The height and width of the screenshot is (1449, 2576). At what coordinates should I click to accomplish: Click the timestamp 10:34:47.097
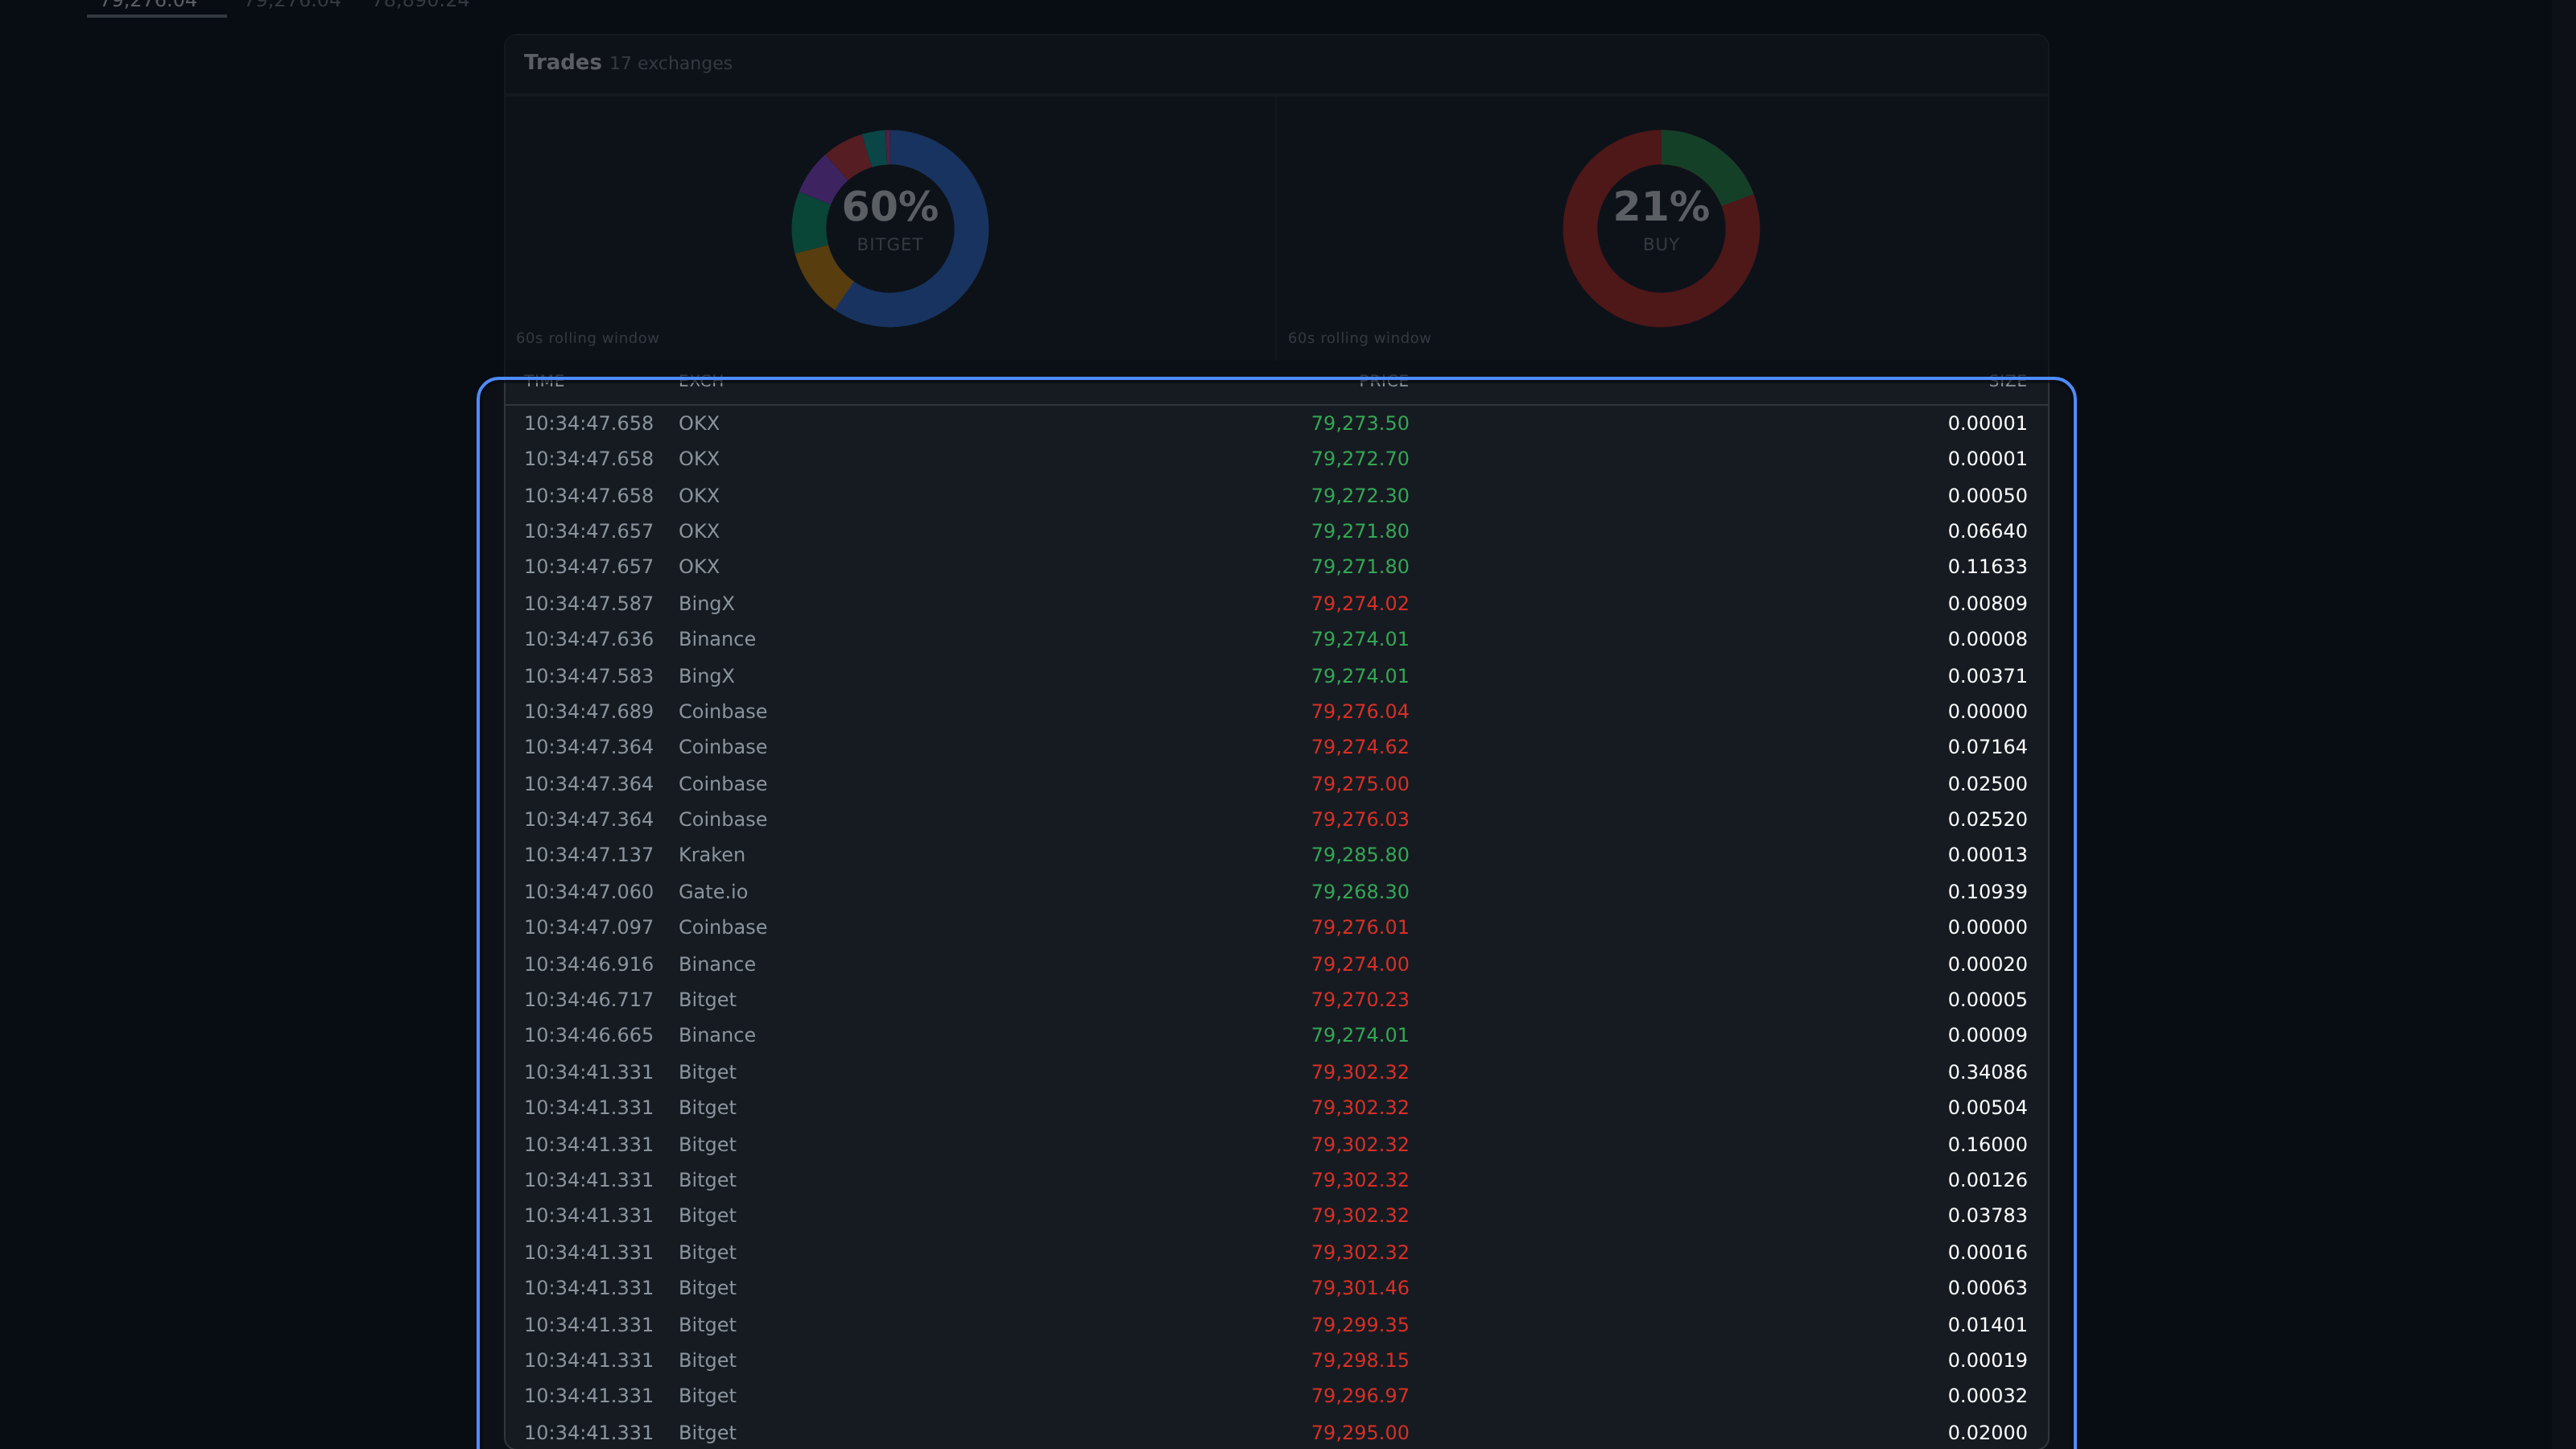coord(588,928)
